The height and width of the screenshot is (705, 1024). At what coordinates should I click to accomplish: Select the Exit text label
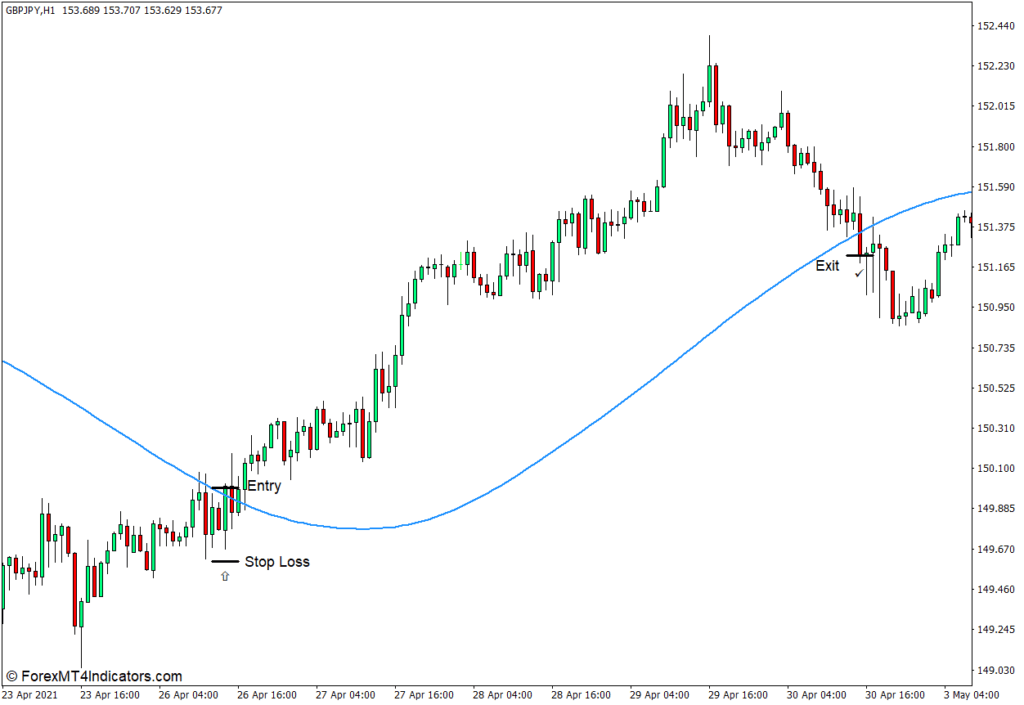click(x=827, y=266)
